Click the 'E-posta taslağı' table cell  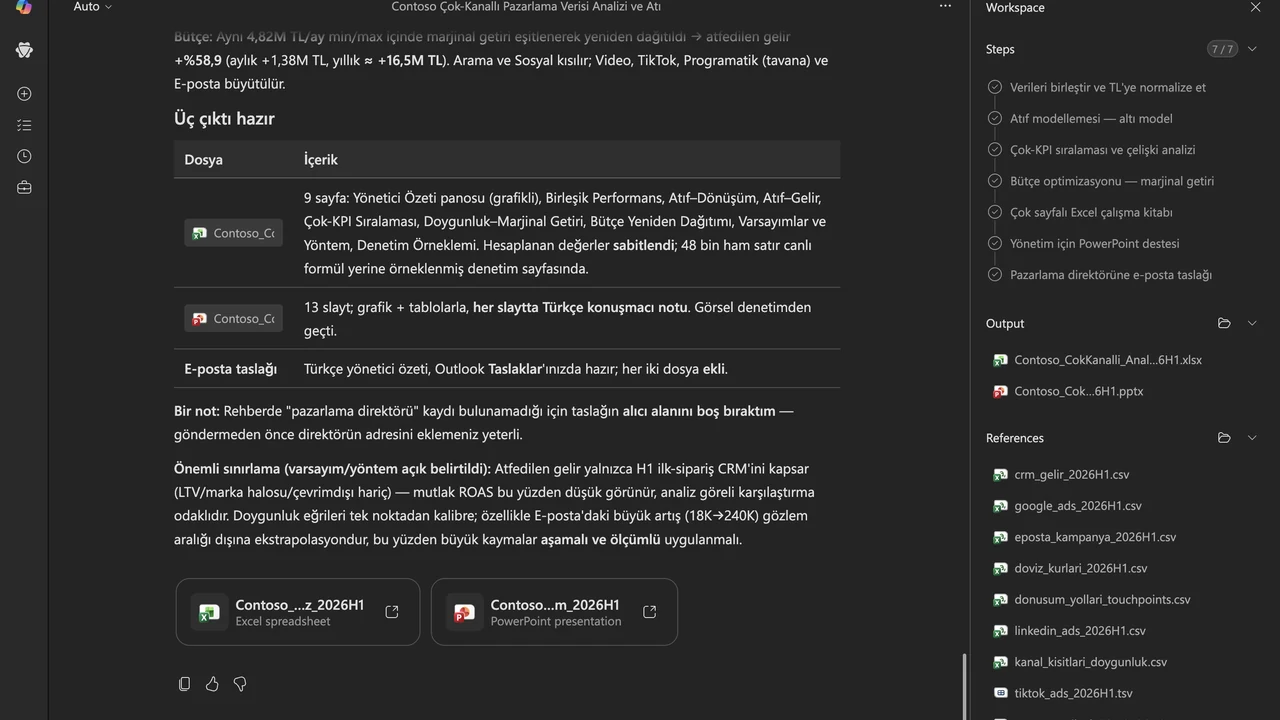[x=231, y=369]
